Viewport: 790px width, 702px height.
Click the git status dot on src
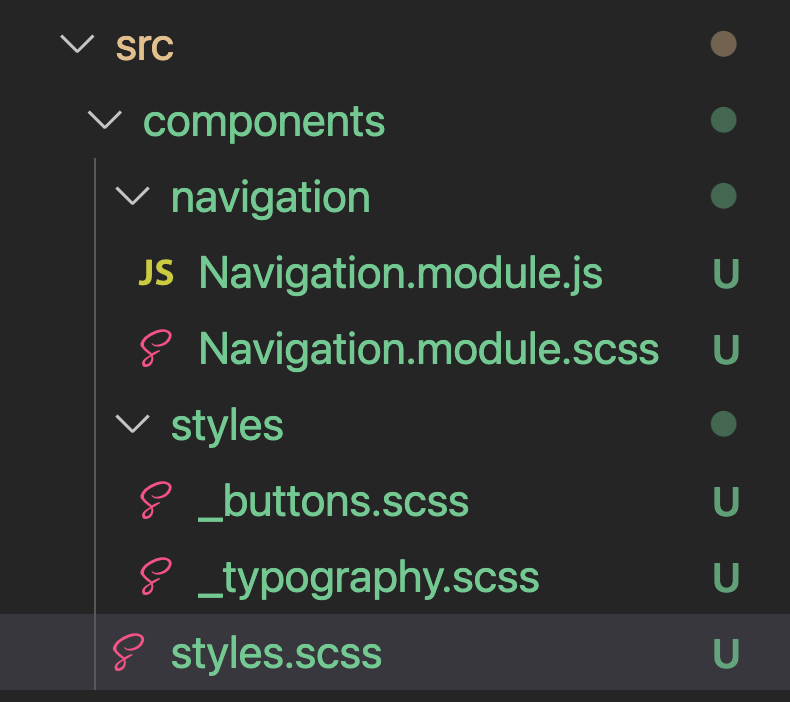pyautogui.click(x=723, y=45)
